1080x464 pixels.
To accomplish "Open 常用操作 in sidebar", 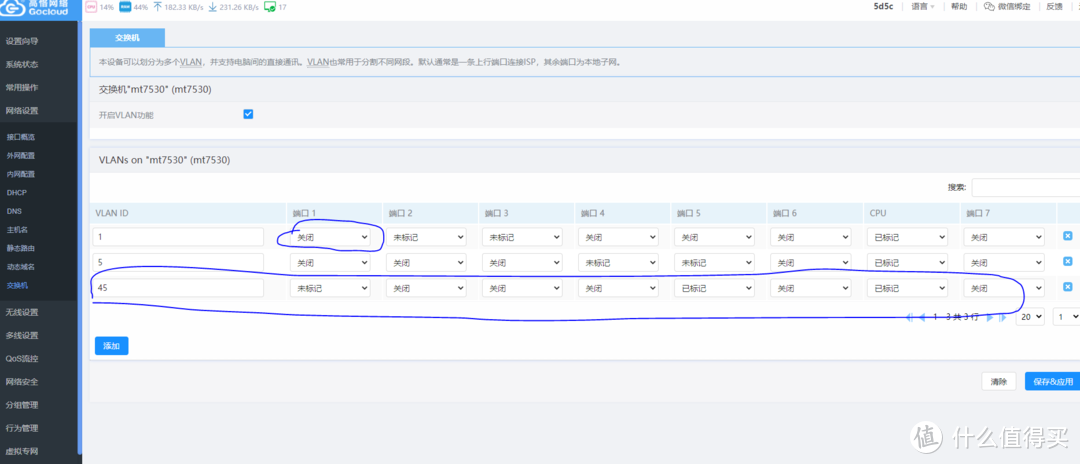I will point(22,88).
